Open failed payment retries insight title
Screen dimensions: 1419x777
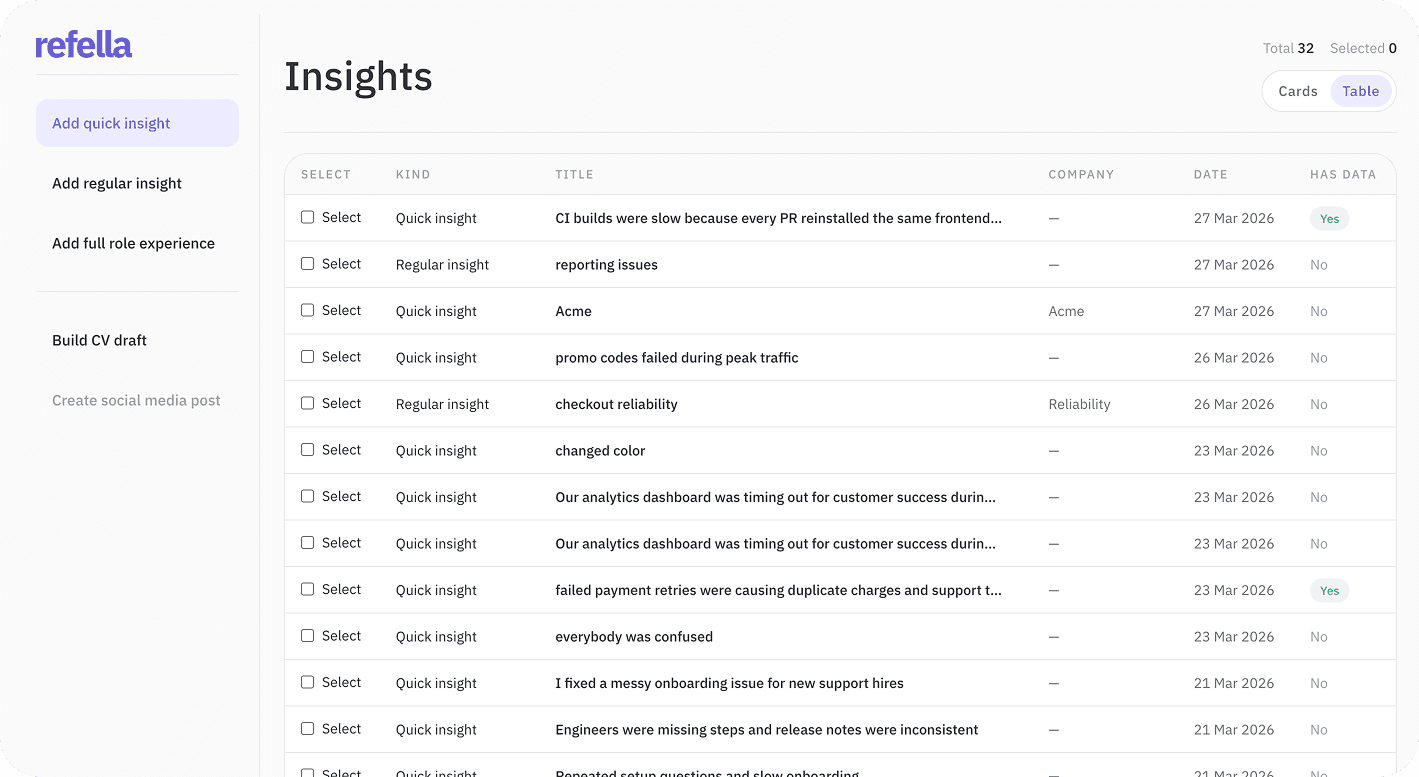tap(778, 590)
